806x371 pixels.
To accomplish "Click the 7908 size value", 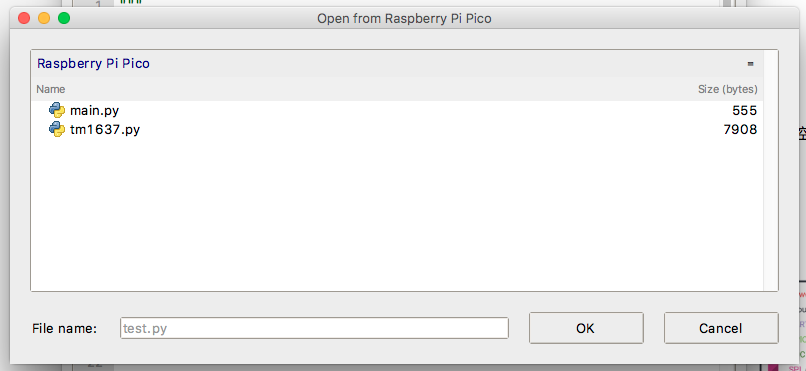I will [740, 129].
